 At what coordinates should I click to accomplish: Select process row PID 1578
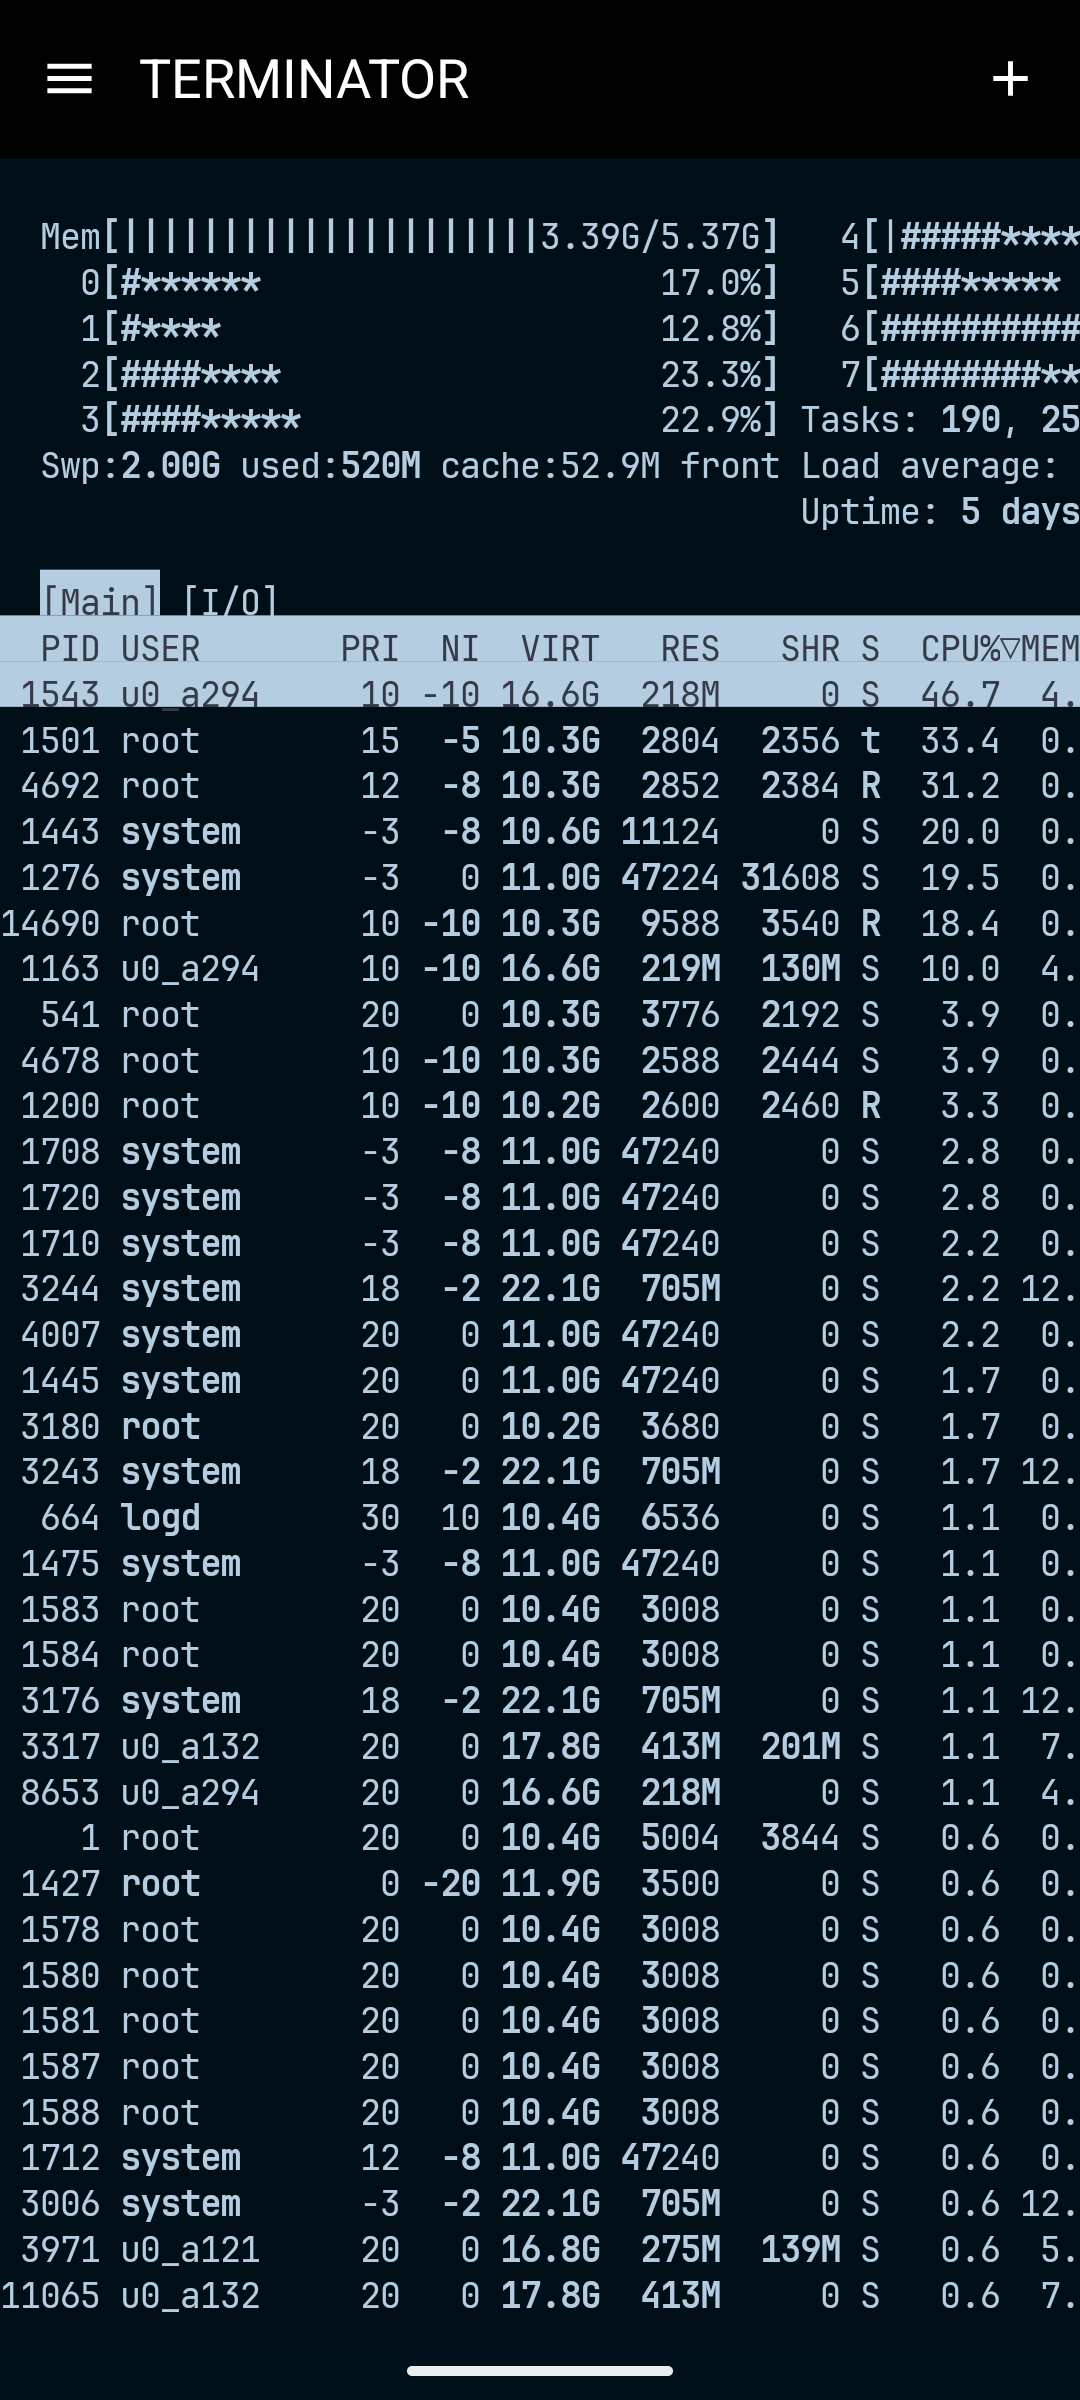click(540, 1930)
